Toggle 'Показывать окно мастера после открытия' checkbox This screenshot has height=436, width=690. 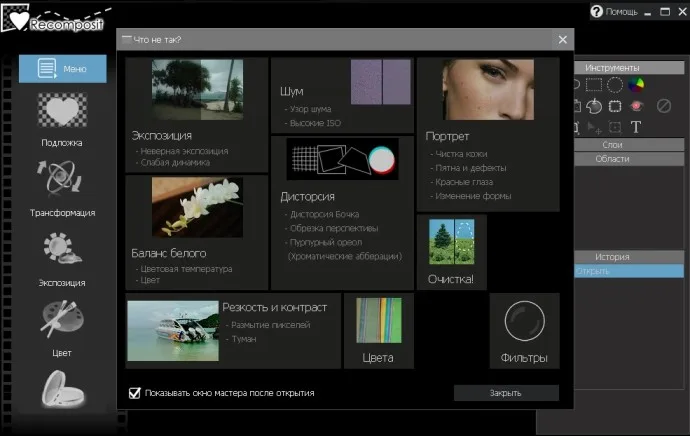pyautogui.click(x=134, y=393)
